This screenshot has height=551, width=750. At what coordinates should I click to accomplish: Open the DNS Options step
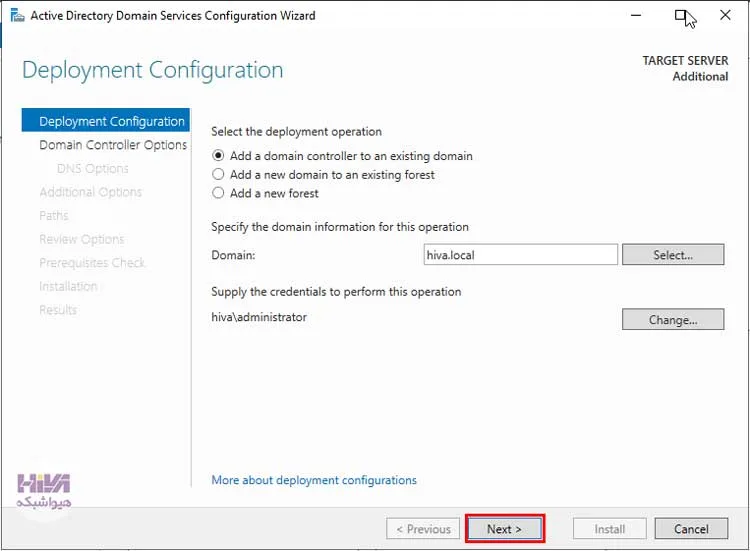click(x=92, y=168)
